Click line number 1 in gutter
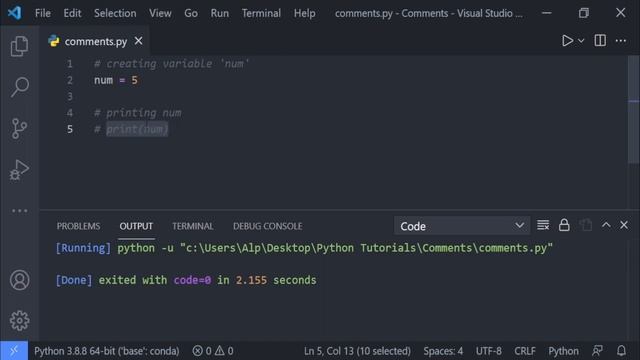 tap(70, 64)
